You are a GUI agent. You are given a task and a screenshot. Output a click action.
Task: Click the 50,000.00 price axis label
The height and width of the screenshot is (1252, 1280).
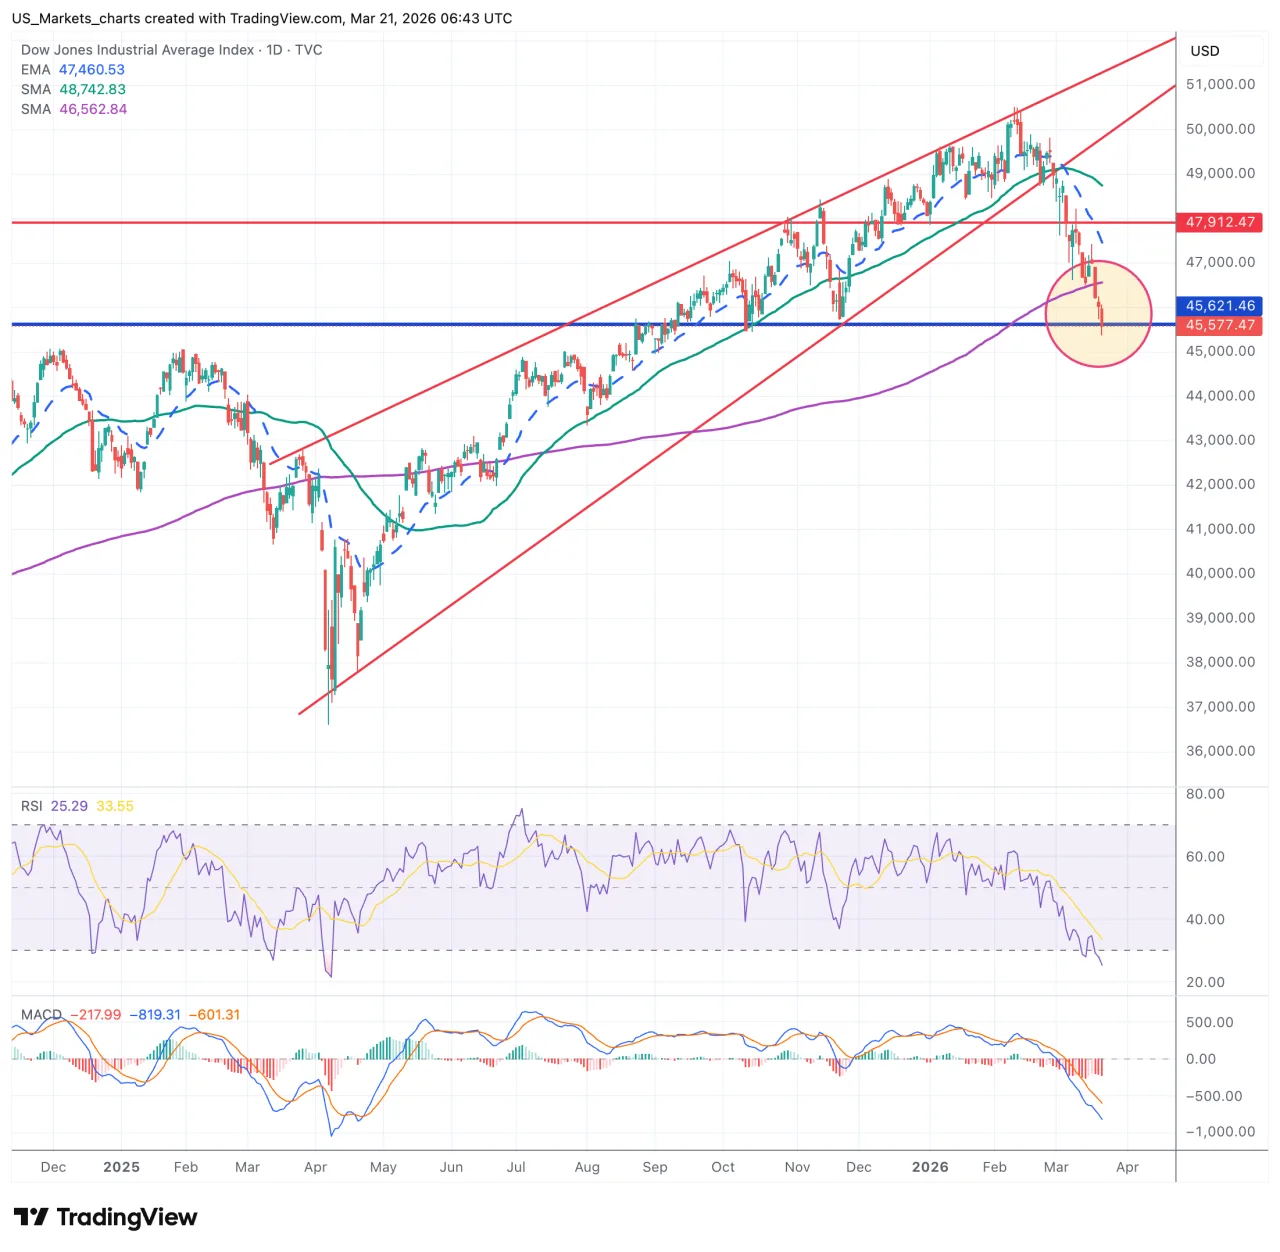pyautogui.click(x=1220, y=129)
